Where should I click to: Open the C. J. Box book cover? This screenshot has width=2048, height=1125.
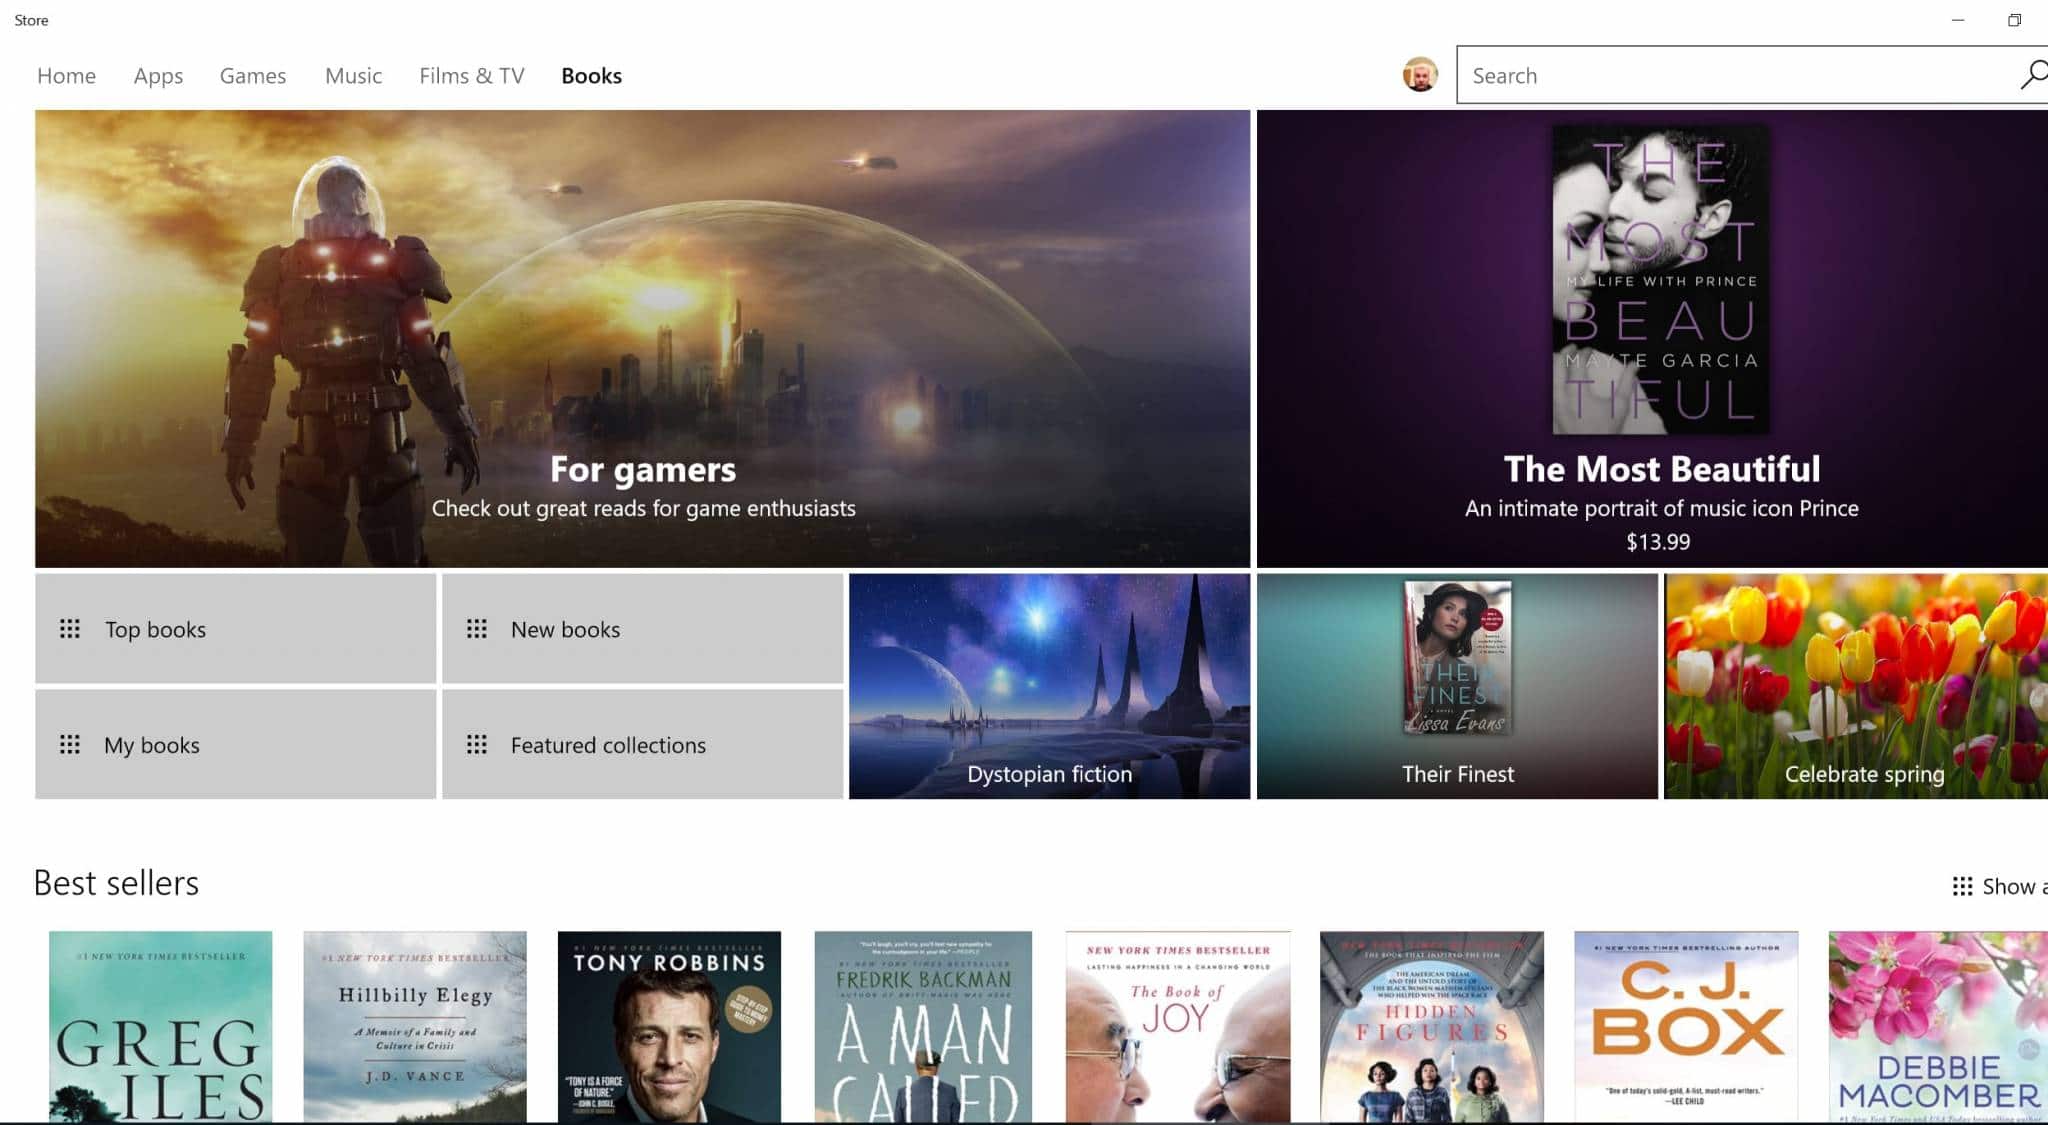click(x=1686, y=1027)
